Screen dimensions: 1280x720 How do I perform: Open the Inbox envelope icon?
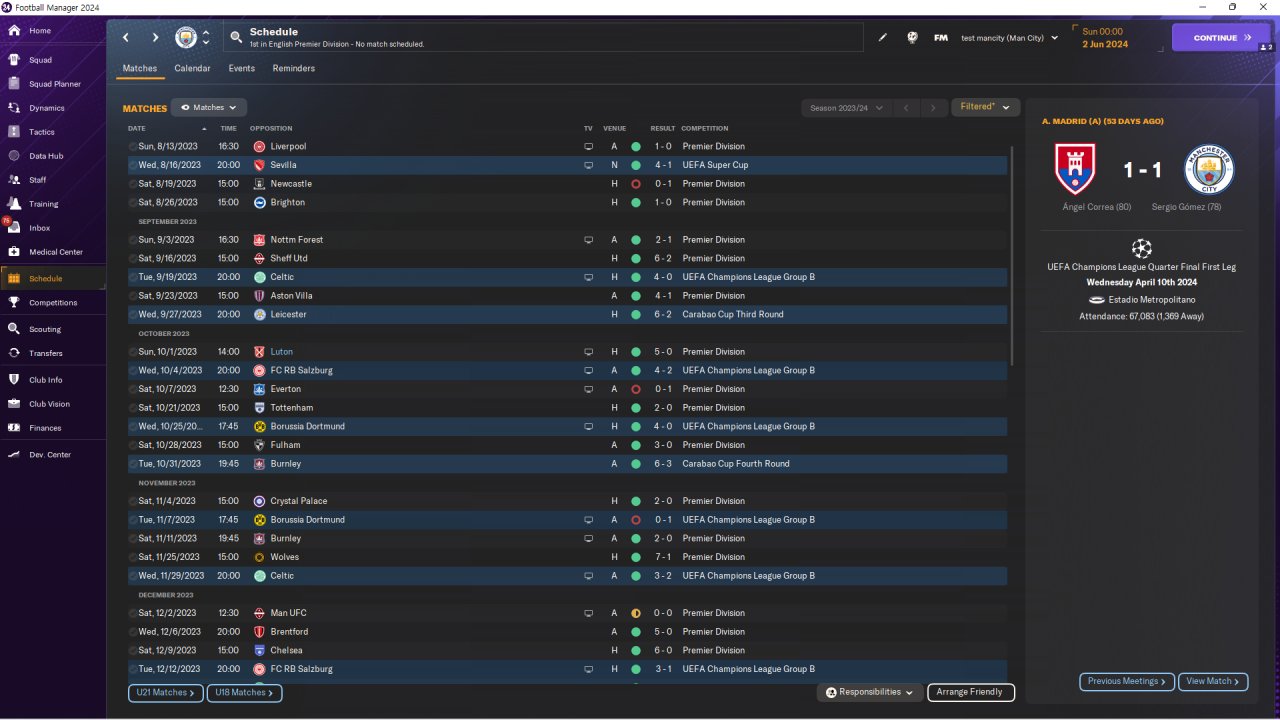pyautogui.click(x=14, y=228)
